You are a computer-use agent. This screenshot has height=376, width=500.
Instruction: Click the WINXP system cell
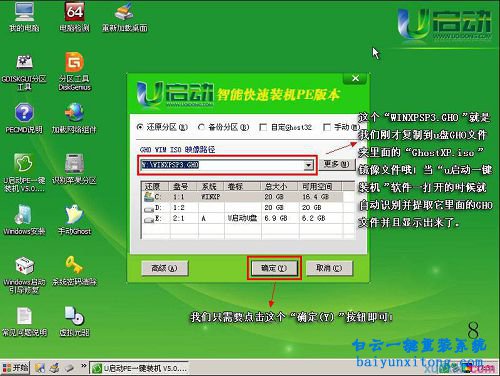(x=210, y=197)
